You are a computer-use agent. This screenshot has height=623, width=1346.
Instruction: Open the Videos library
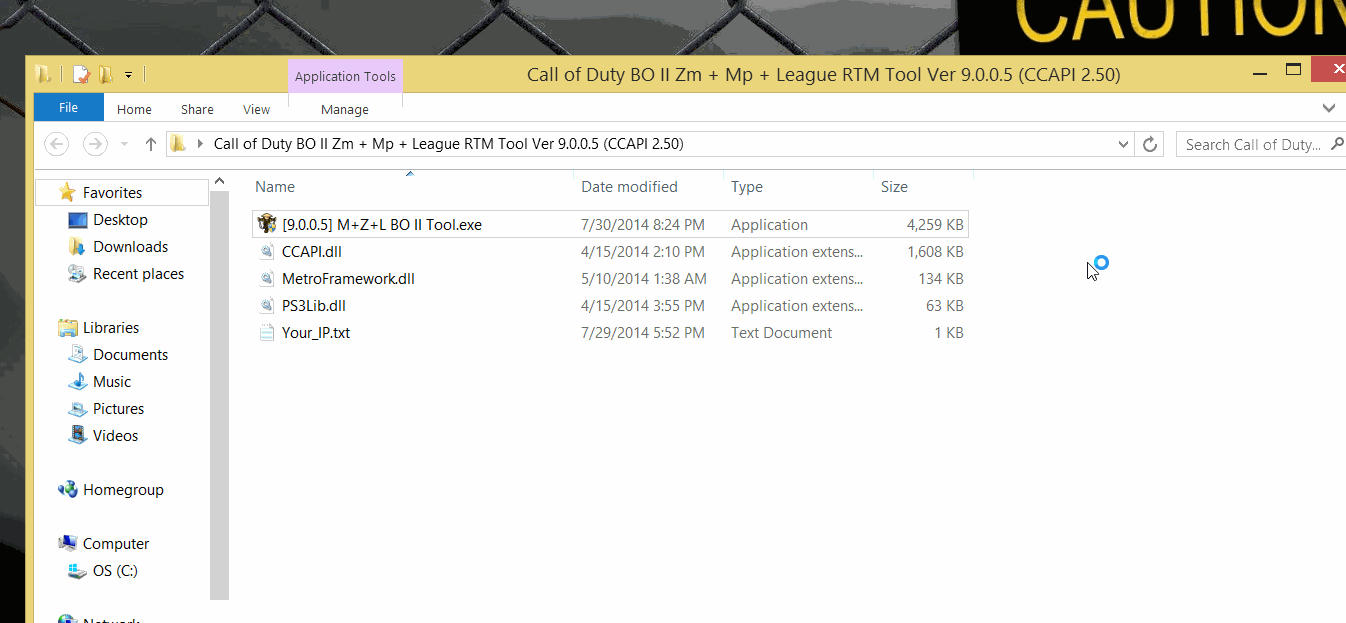point(115,436)
